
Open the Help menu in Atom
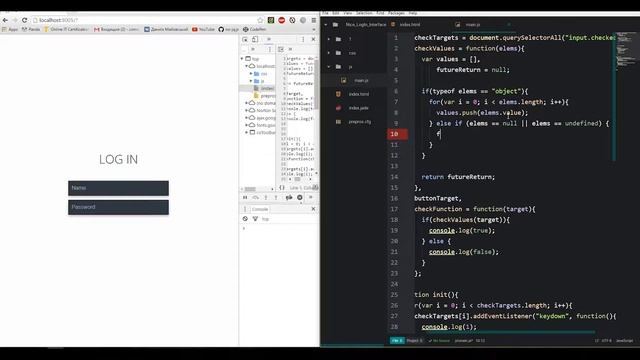click(x=413, y=13)
